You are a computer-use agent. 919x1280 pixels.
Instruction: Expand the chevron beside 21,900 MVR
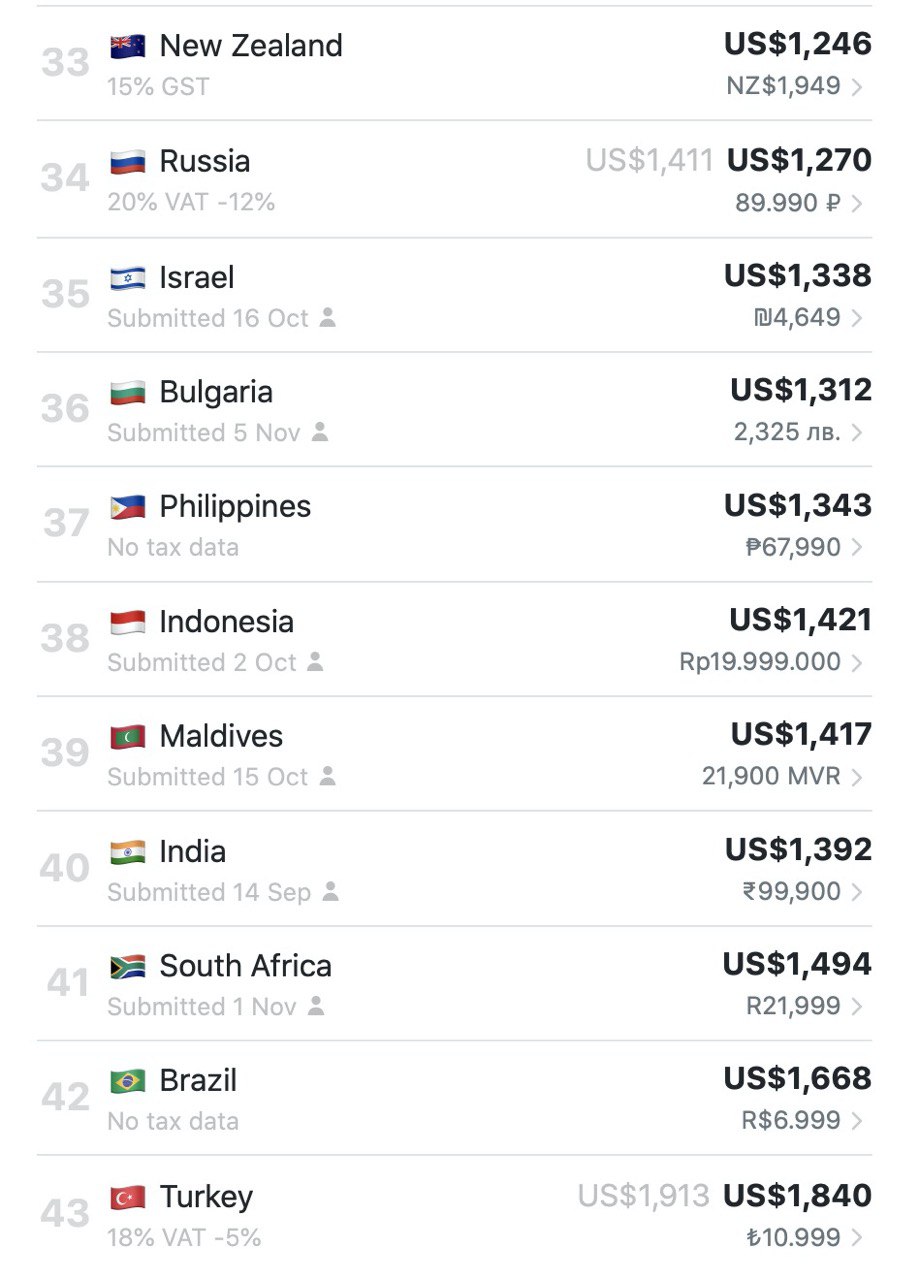pyautogui.click(x=857, y=777)
